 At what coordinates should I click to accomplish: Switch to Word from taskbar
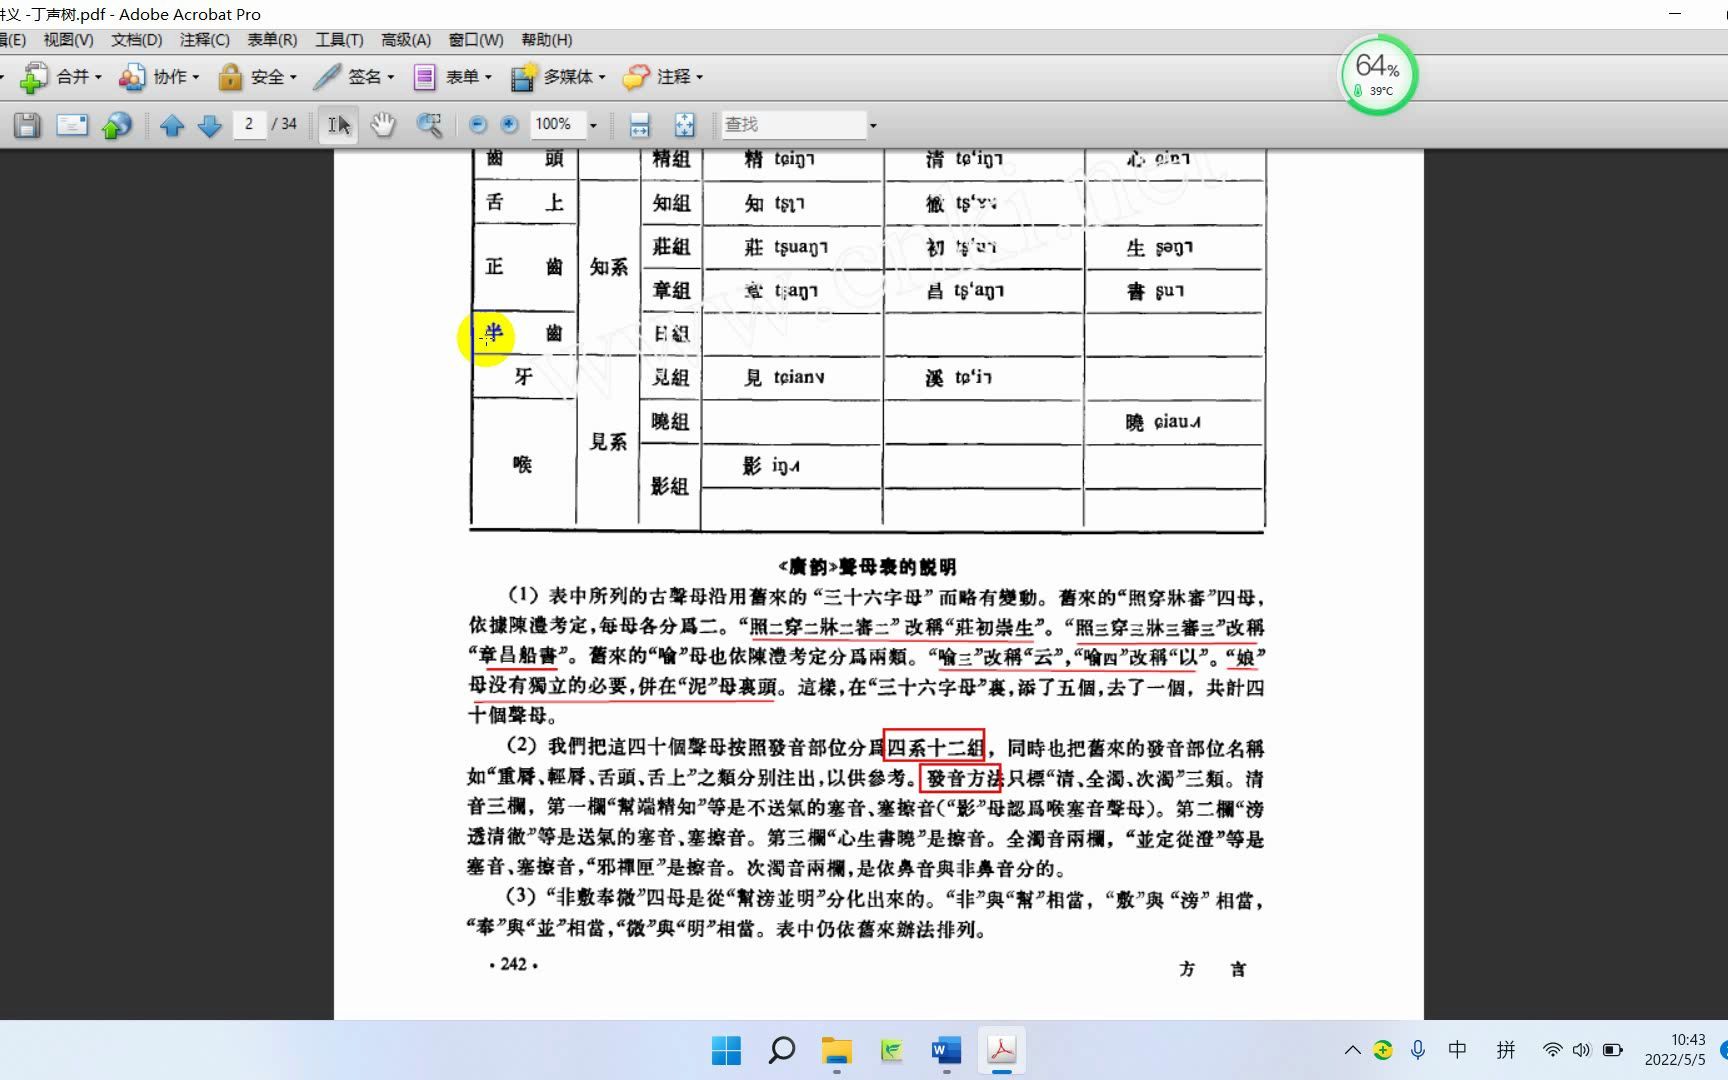946,1050
